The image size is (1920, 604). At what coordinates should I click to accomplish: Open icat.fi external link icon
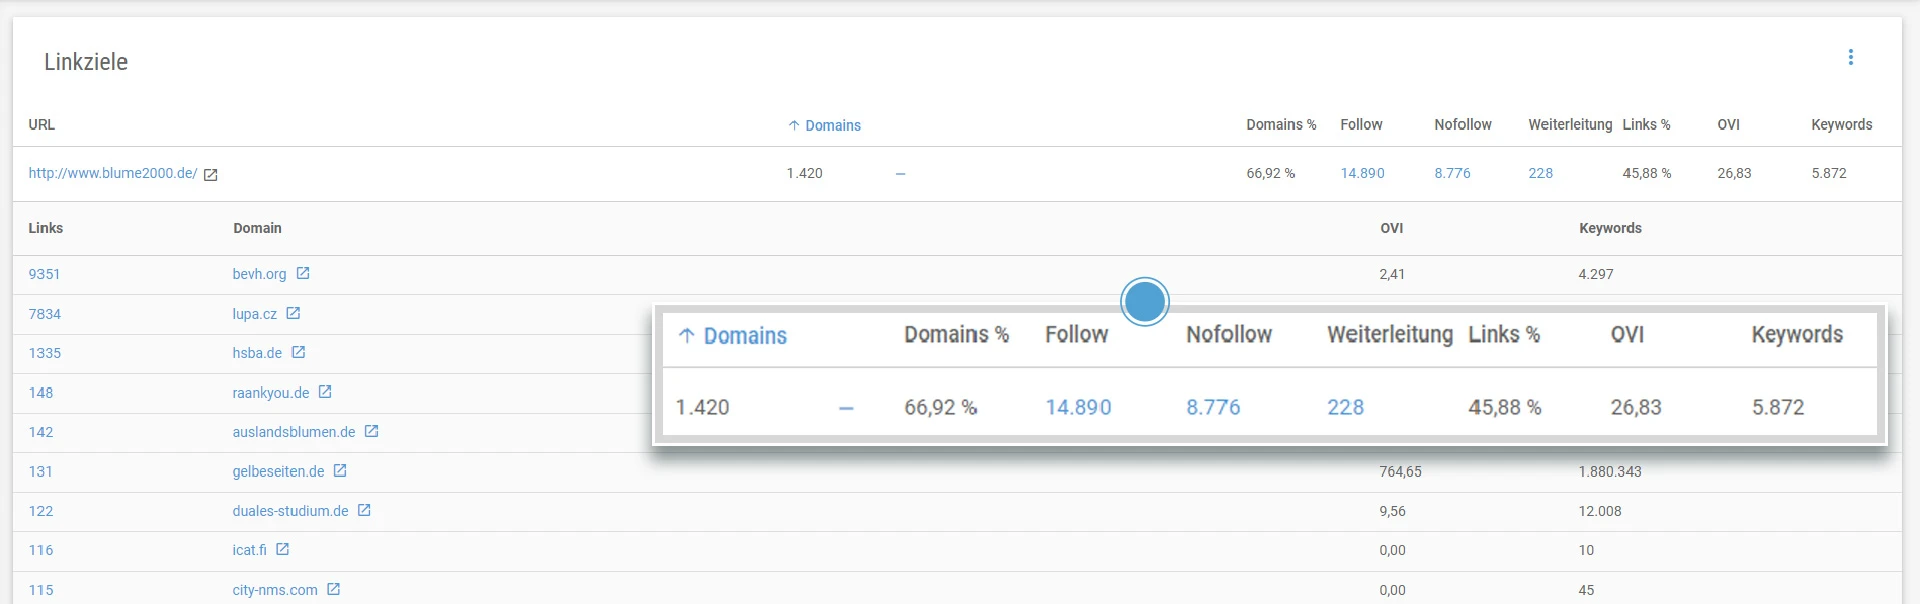pos(283,549)
